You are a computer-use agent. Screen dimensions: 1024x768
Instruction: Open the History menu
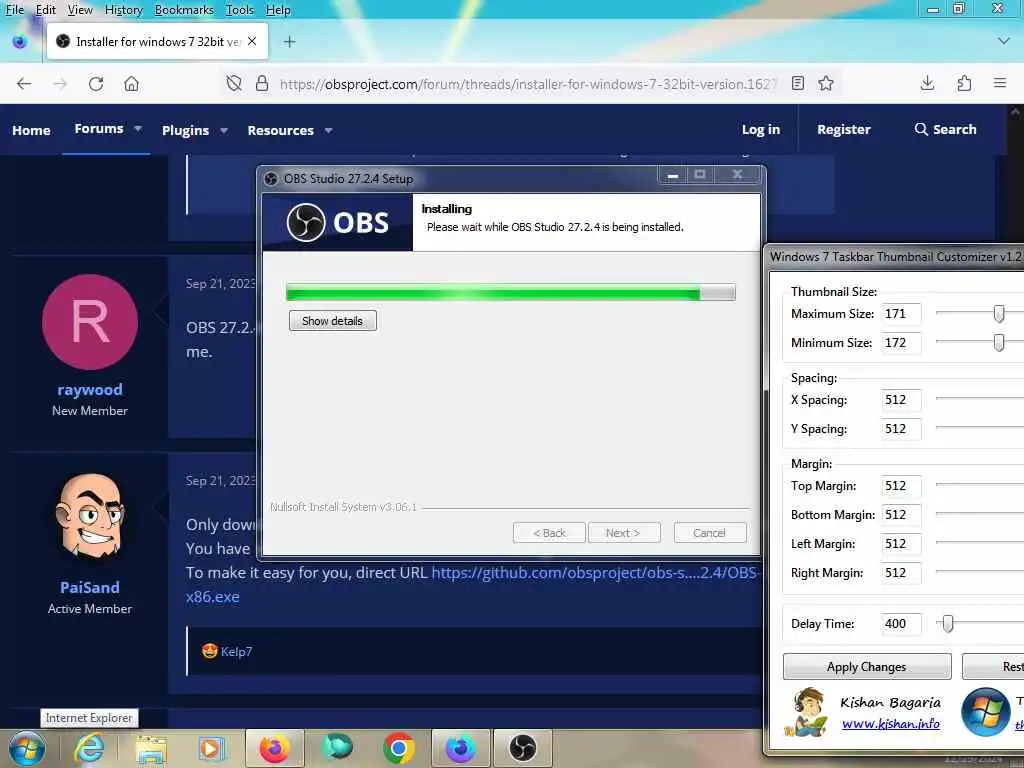point(123,10)
